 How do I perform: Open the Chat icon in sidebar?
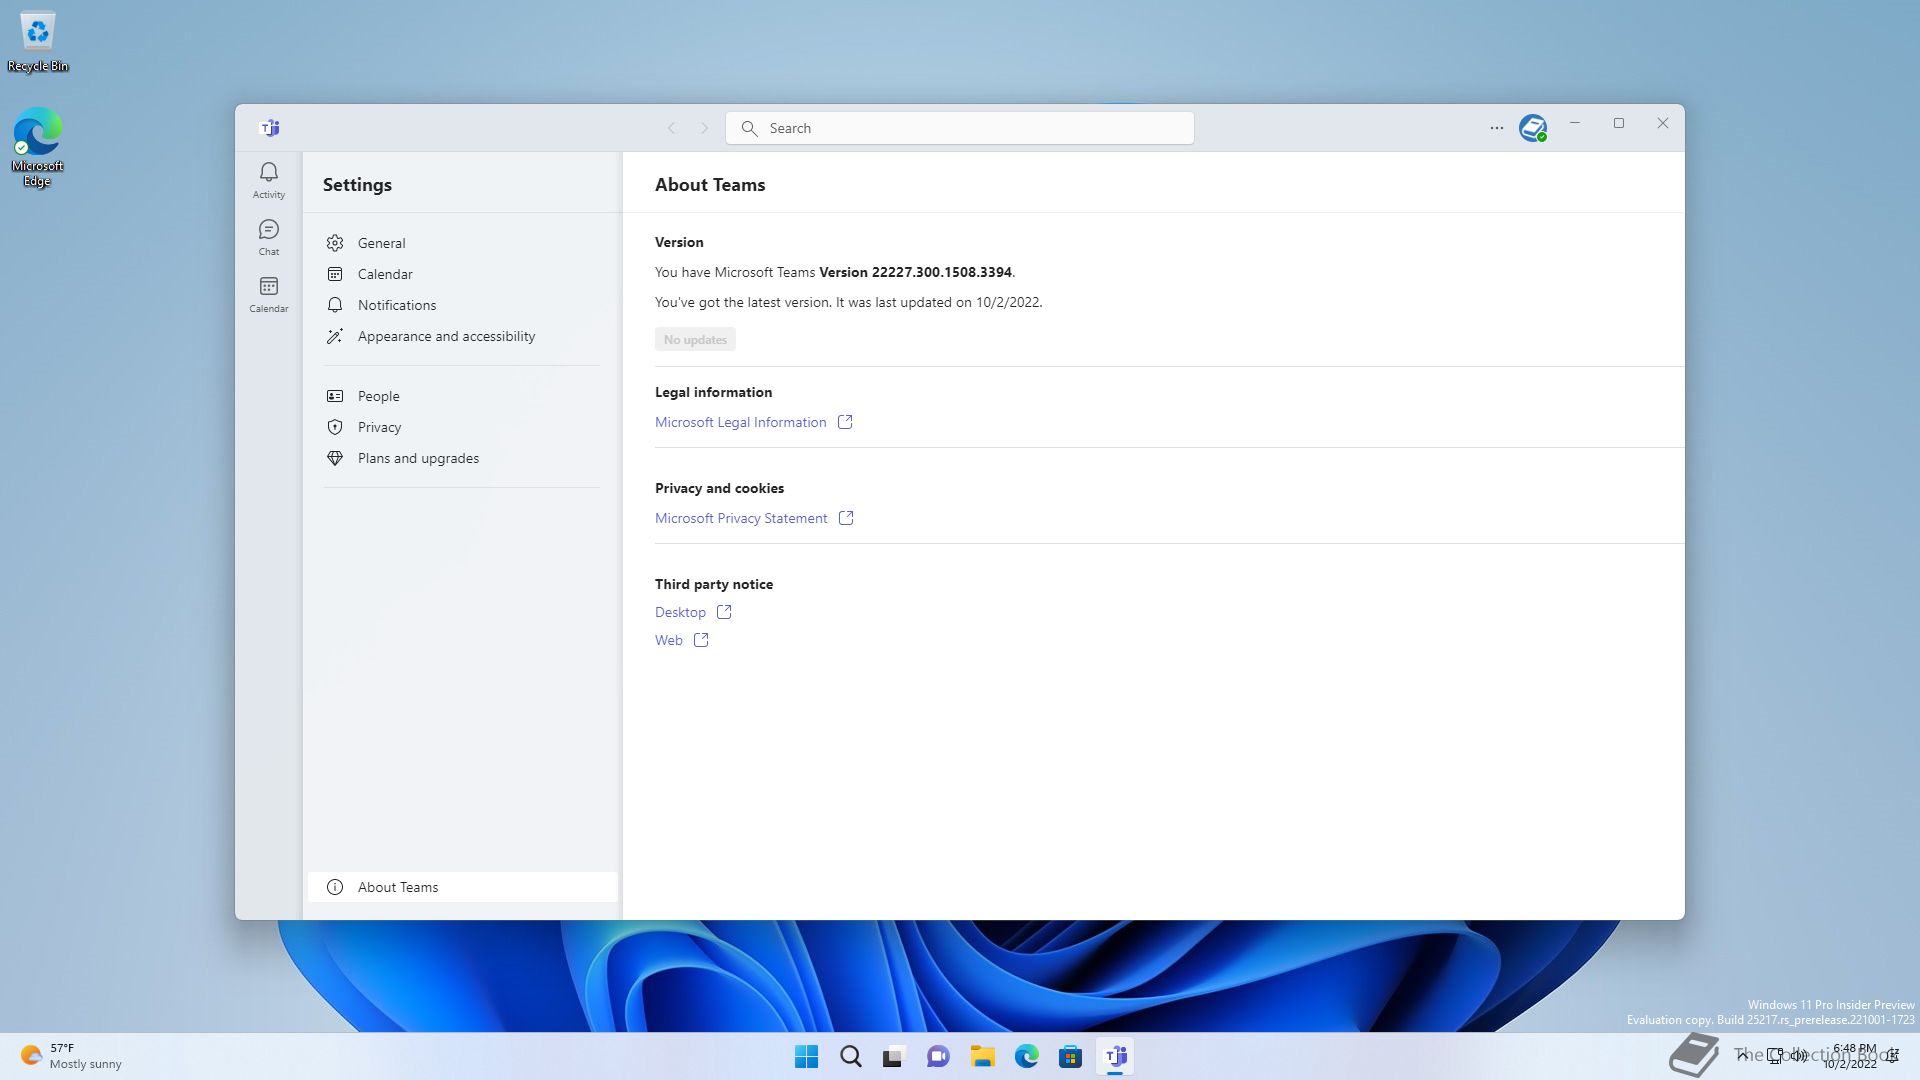coord(268,237)
